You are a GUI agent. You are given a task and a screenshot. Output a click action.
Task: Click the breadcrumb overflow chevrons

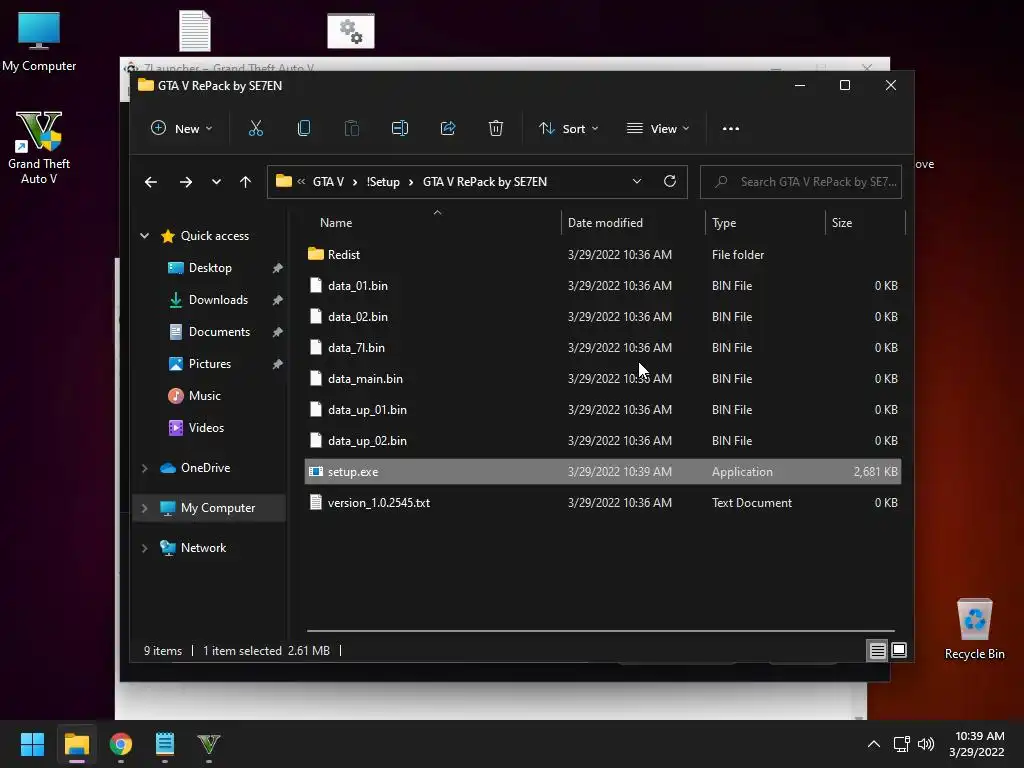coord(301,182)
